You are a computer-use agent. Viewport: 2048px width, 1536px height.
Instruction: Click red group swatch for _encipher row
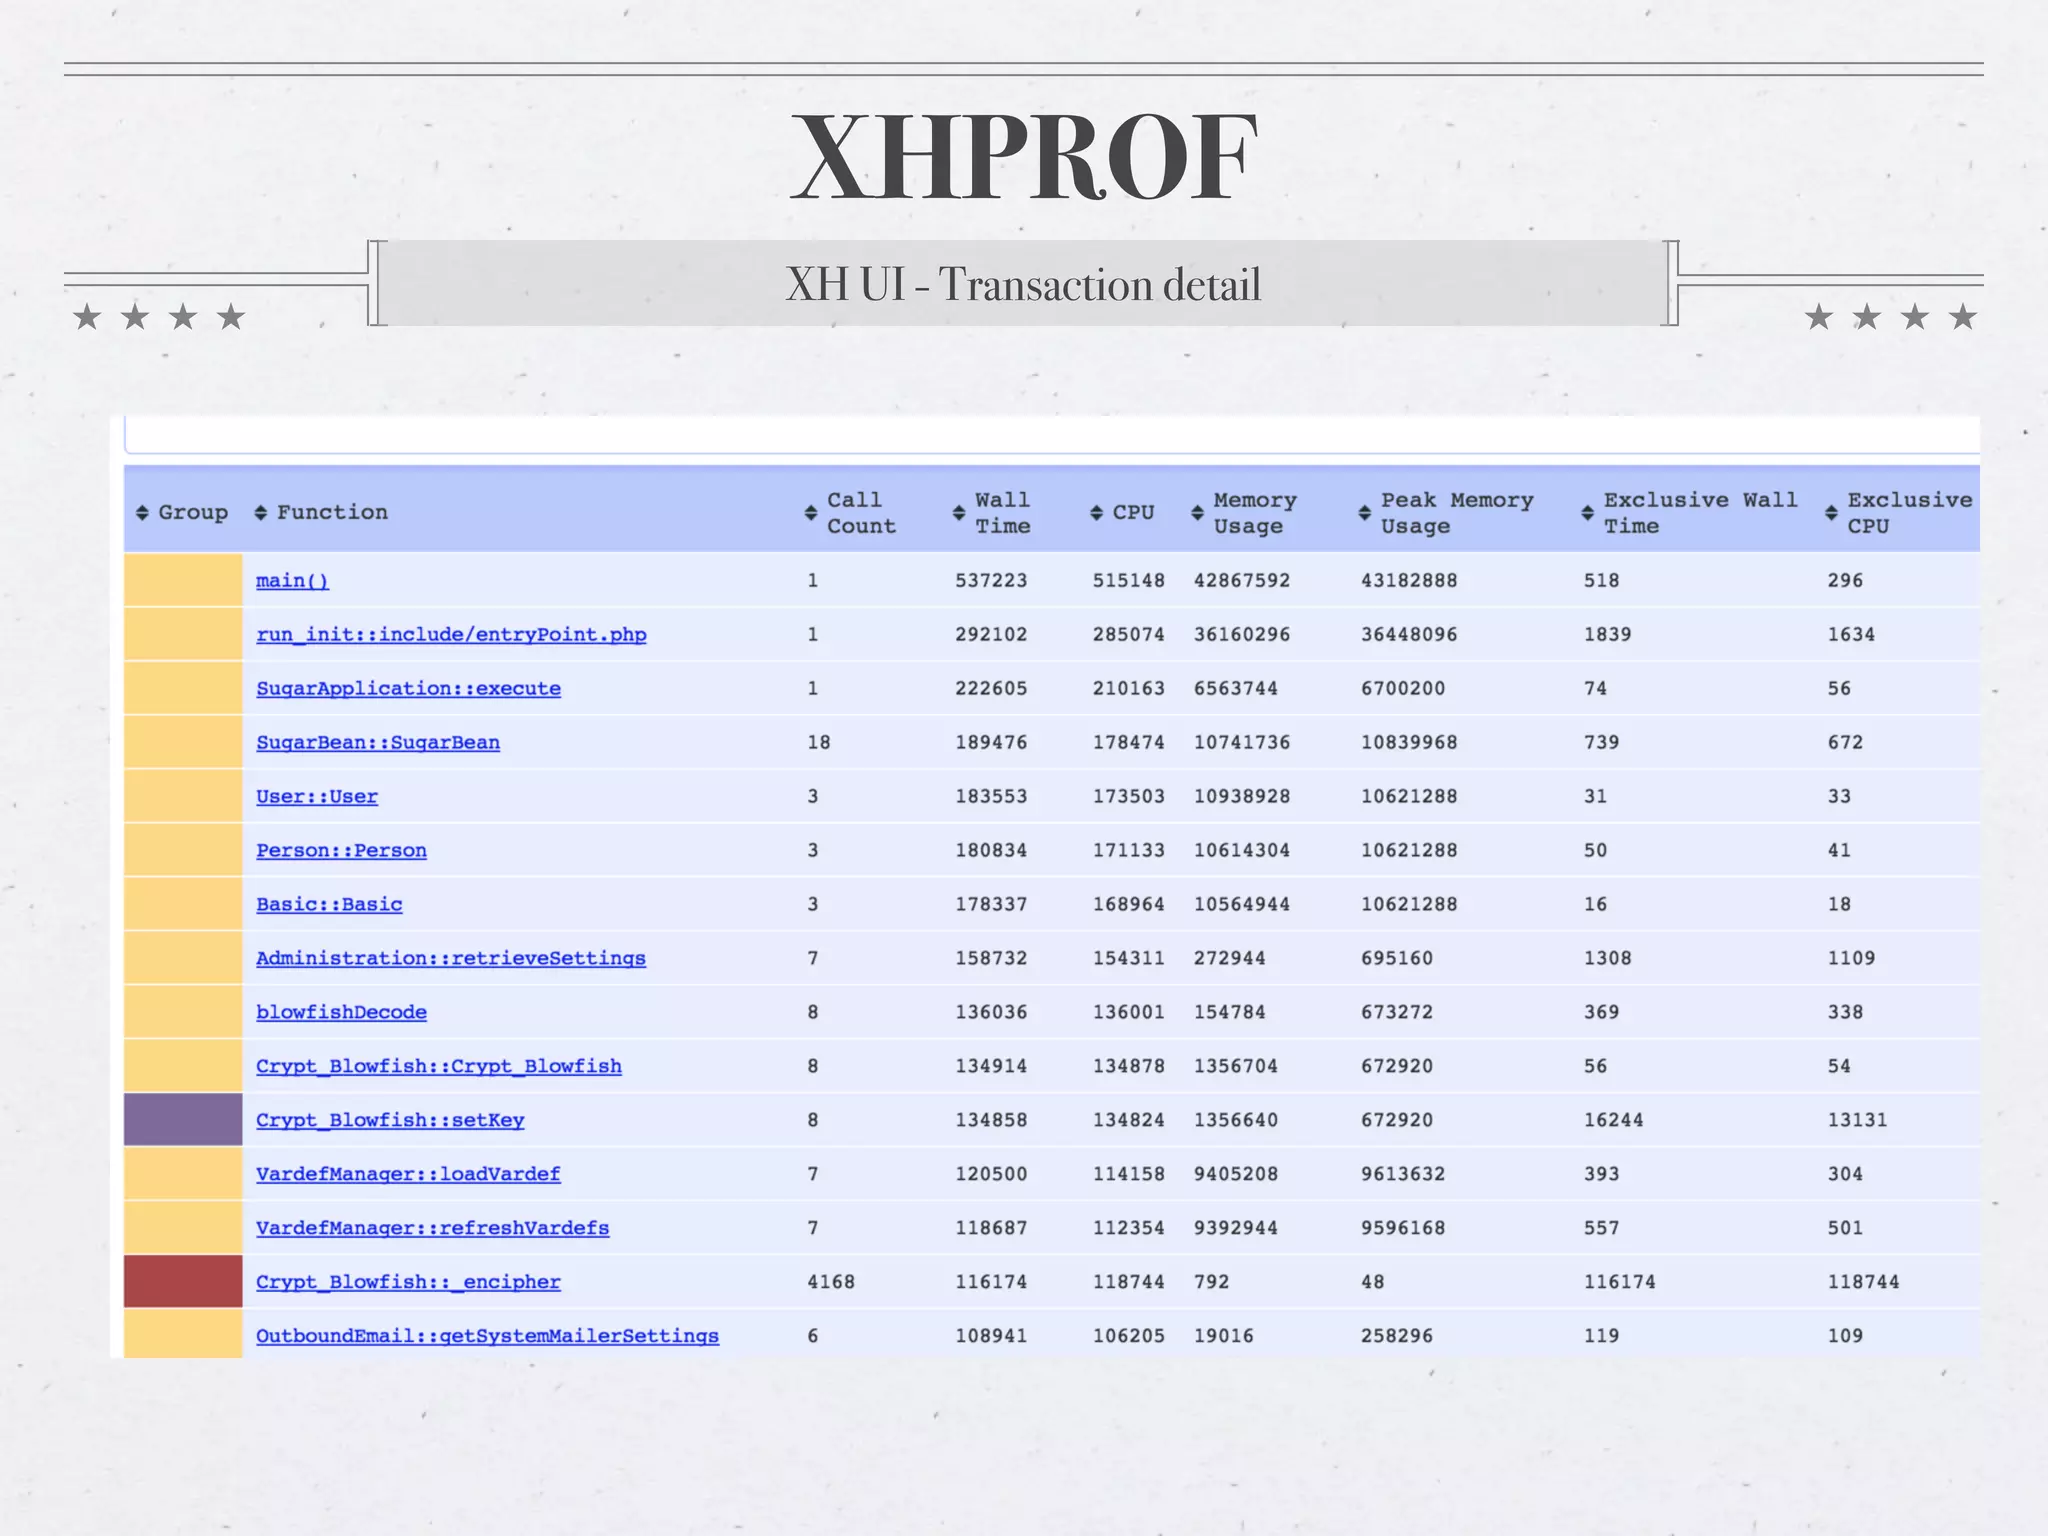pyautogui.click(x=183, y=1282)
